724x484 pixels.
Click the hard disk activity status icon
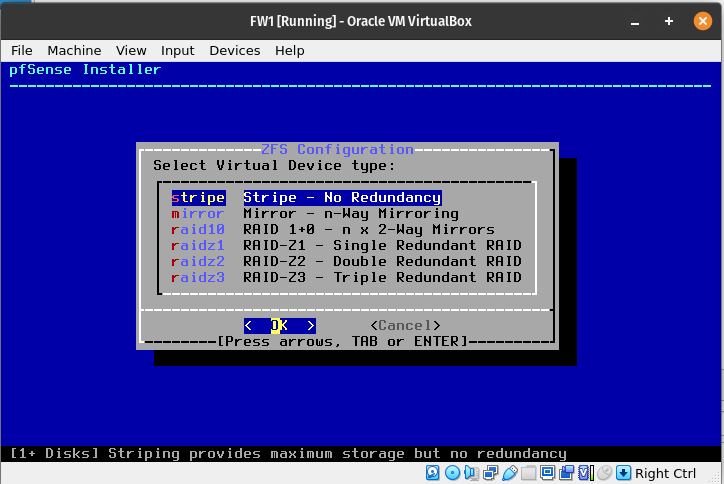click(433, 473)
